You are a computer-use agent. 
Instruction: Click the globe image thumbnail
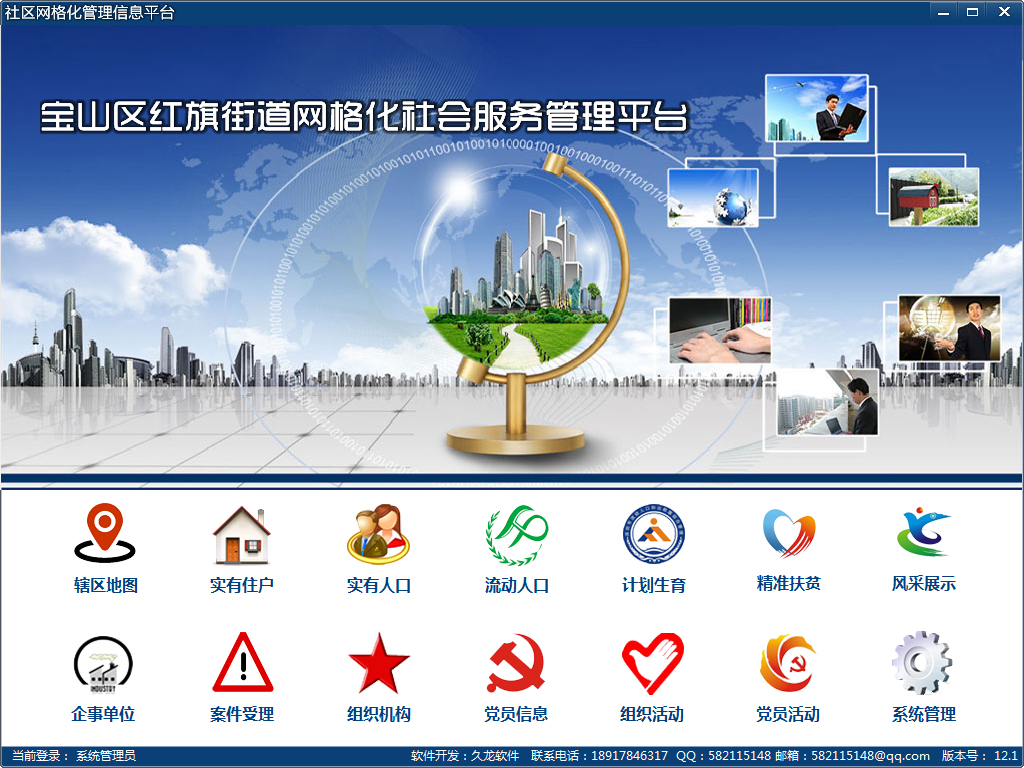pyautogui.click(x=714, y=196)
